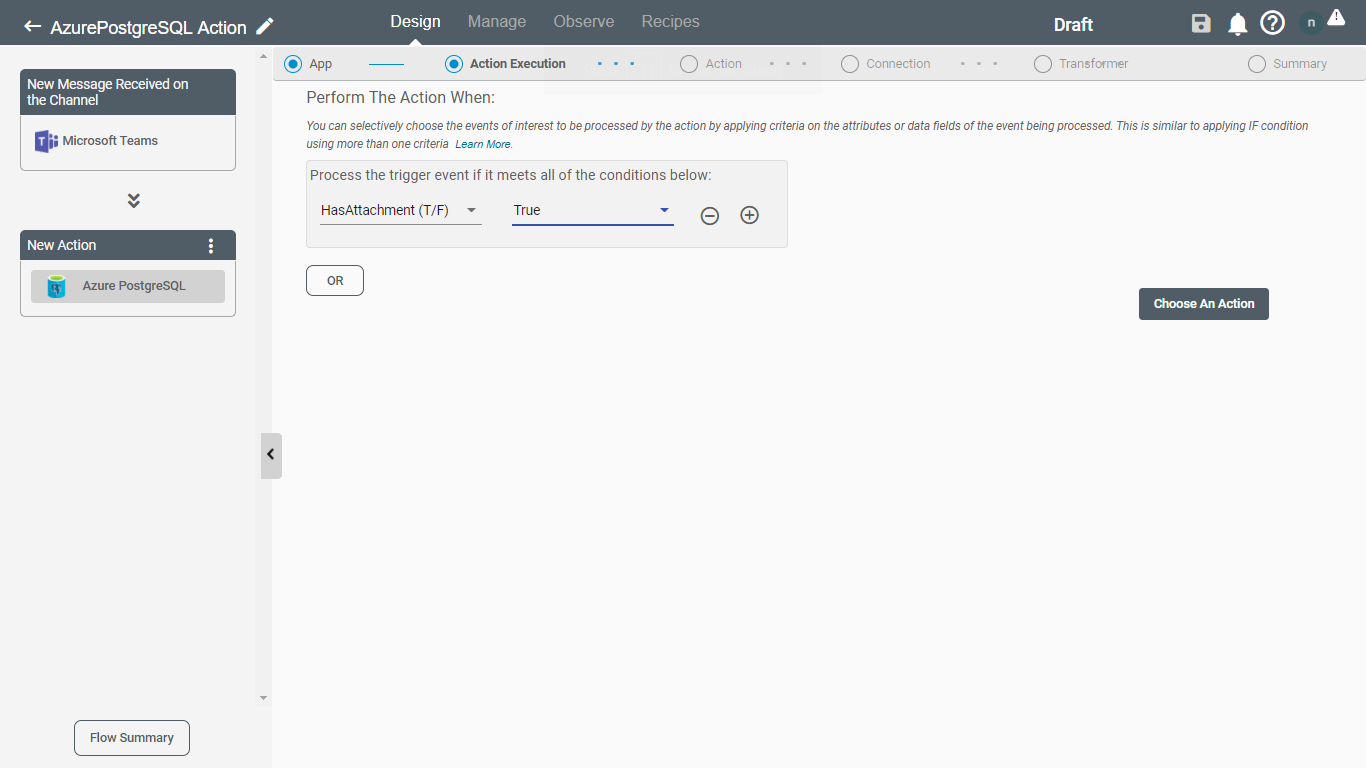Open user profile avatar 'n'

pyautogui.click(x=1311, y=23)
